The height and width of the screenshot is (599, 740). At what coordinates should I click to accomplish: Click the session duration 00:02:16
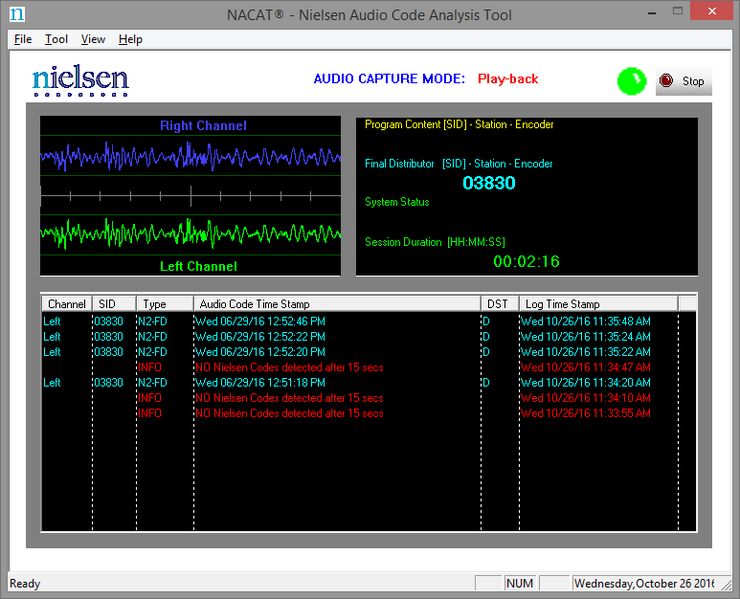tap(526, 261)
